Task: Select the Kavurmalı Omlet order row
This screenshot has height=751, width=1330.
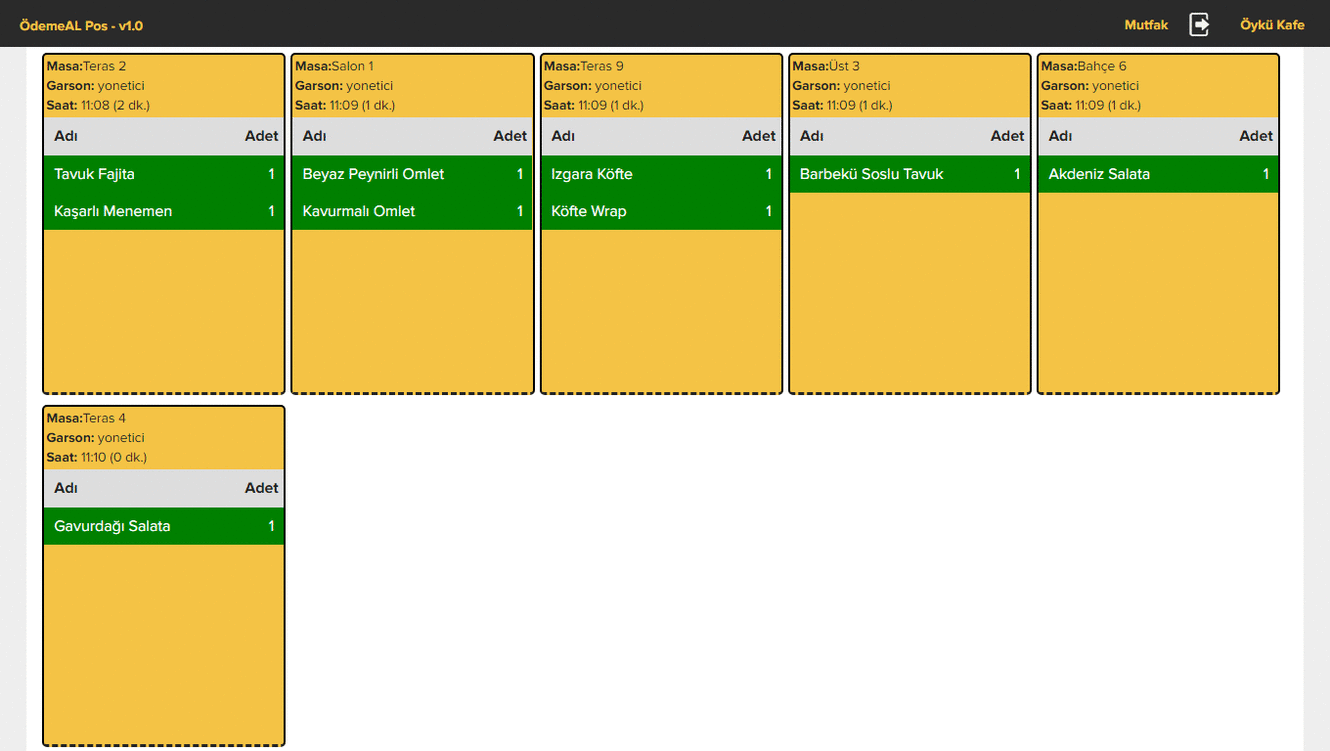Action: point(412,211)
